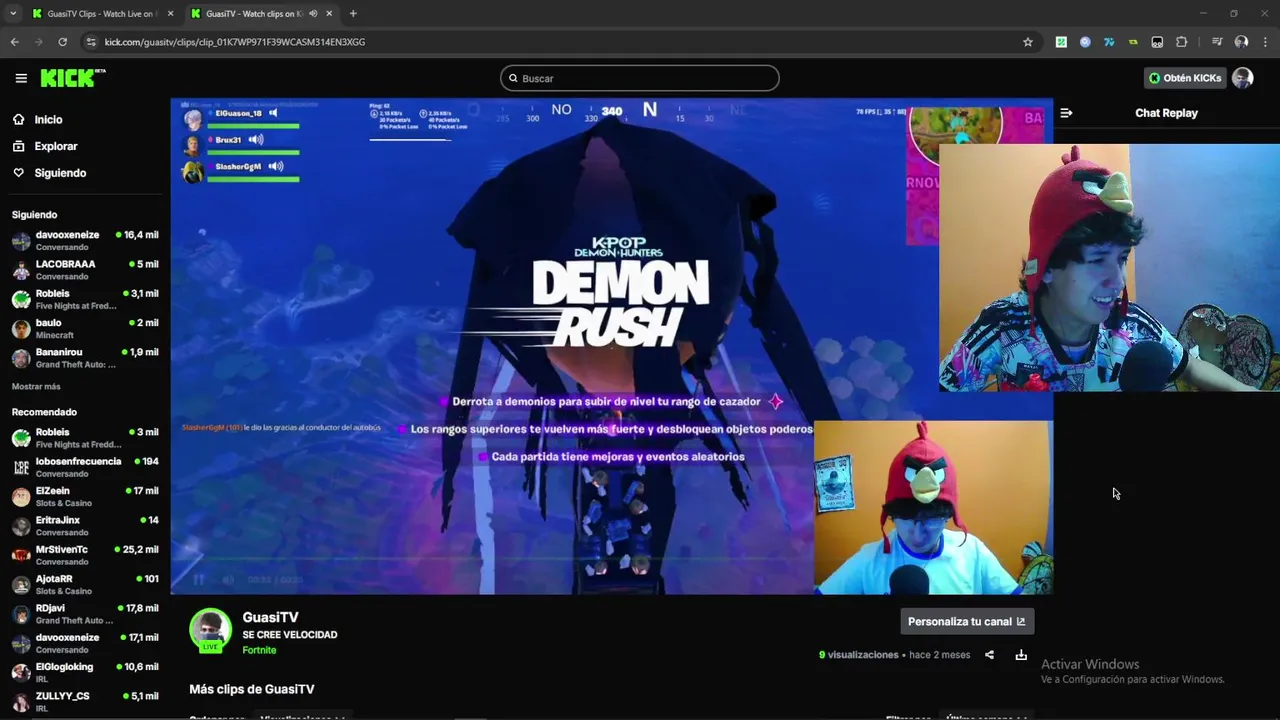Open the GuasiTV channel name link
The height and width of the screenshot is (720, 1280).
pyautogui.click(x=270, y=617)
